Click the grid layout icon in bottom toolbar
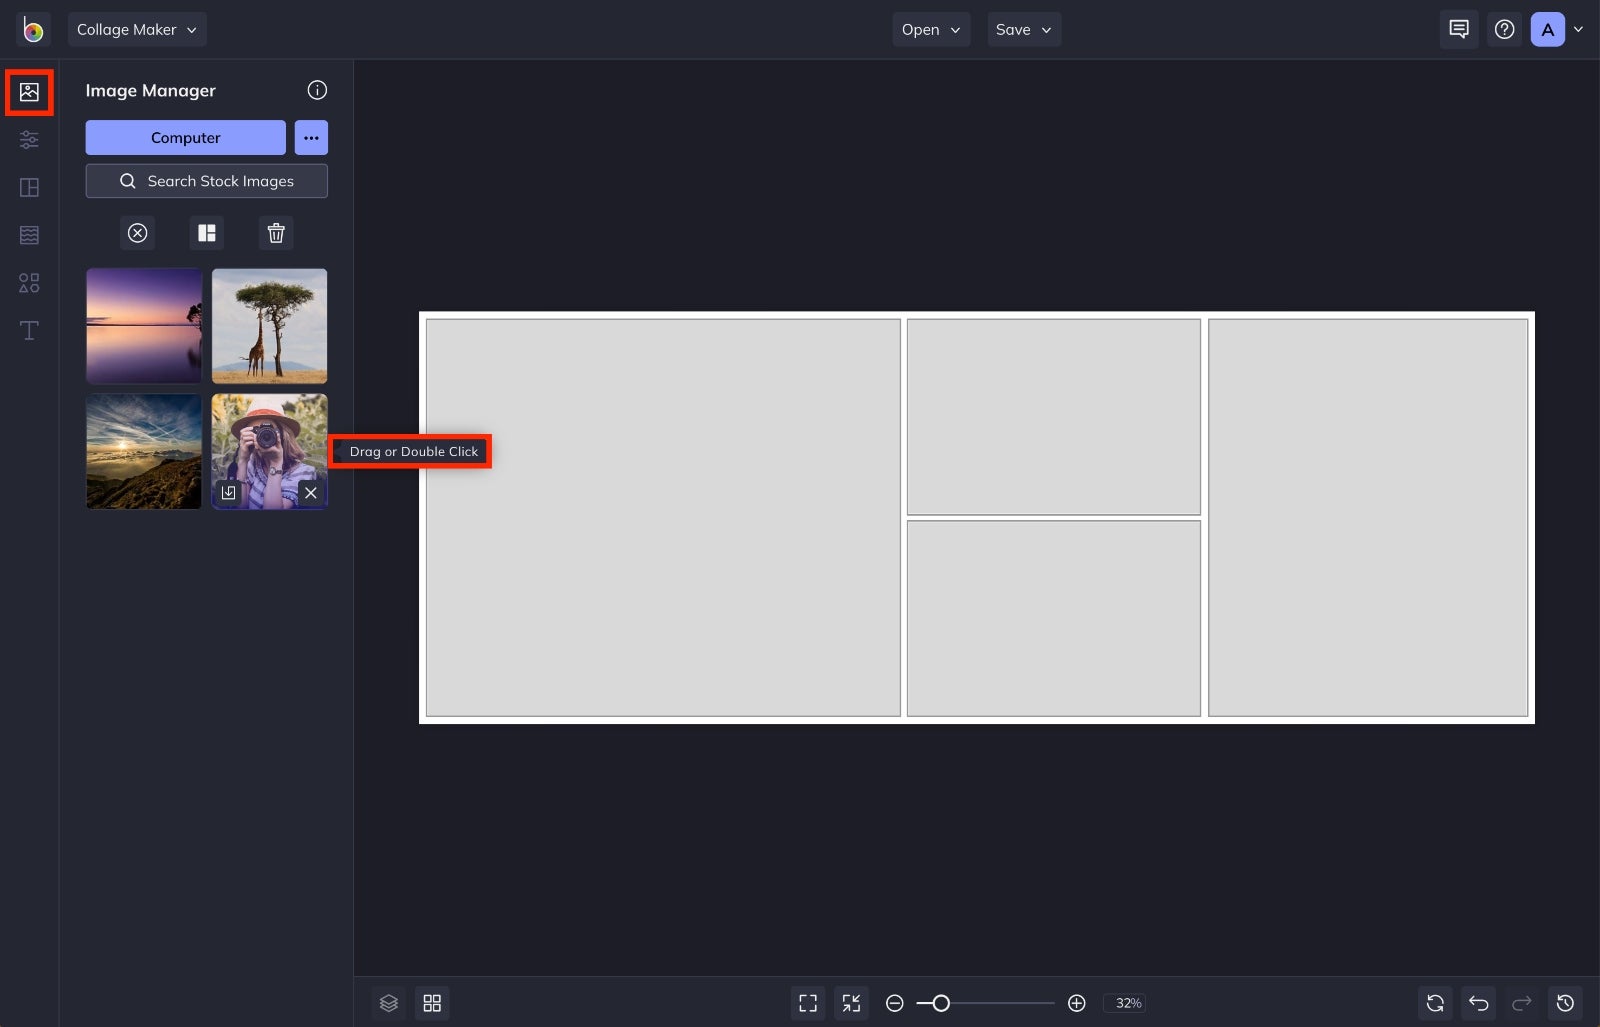 432,1003
